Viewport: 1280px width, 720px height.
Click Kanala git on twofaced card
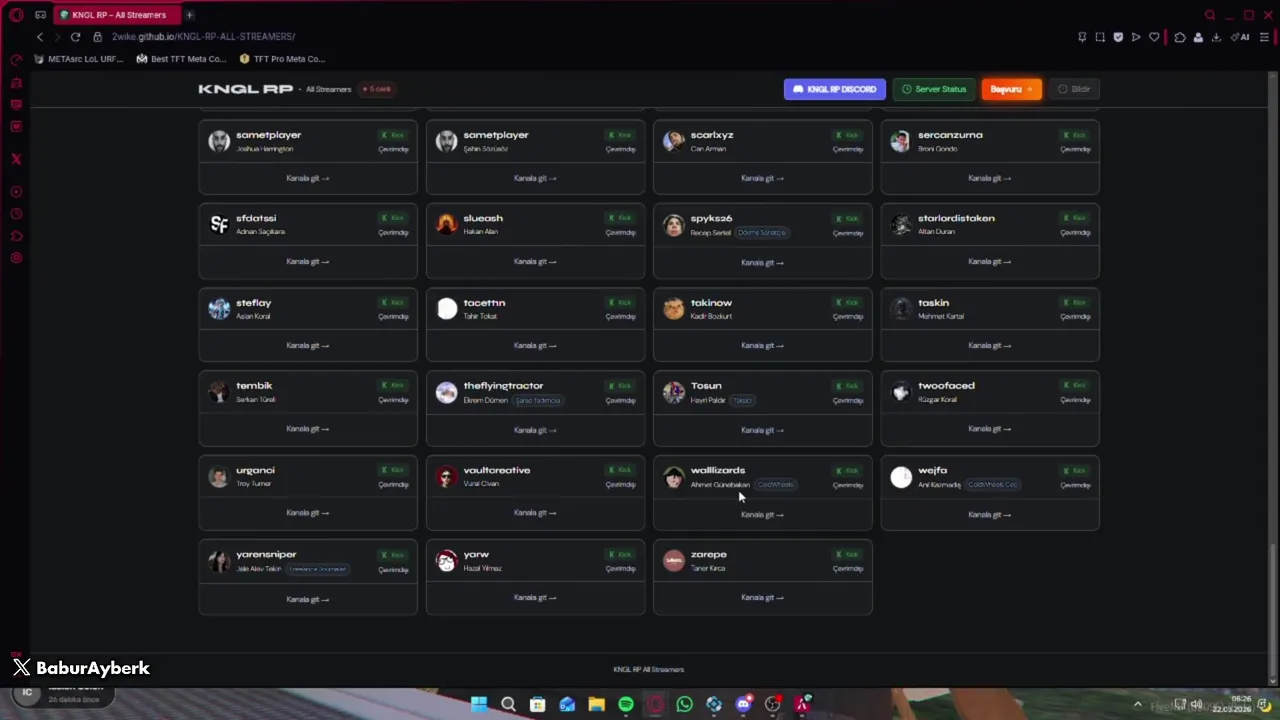(x=989, y=428)
